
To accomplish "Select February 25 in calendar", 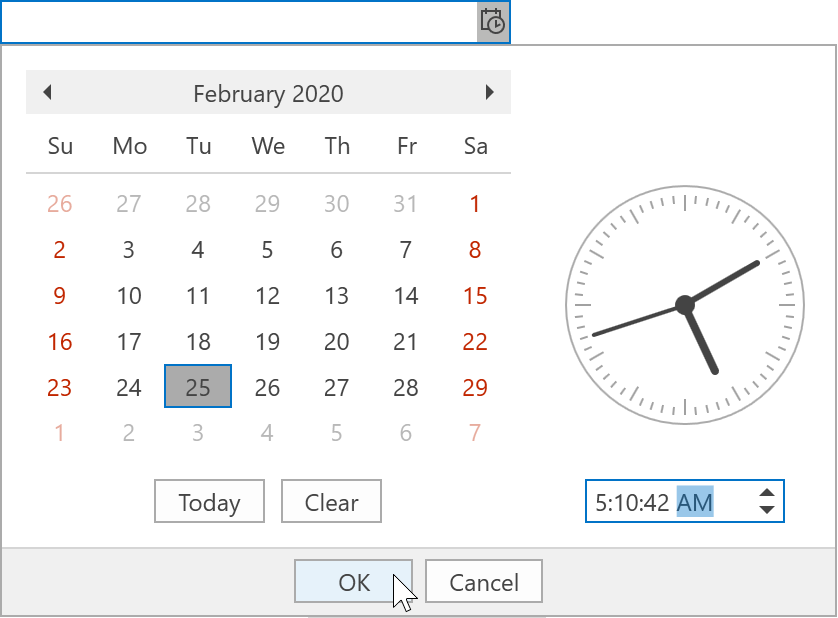I will point(198,387).
